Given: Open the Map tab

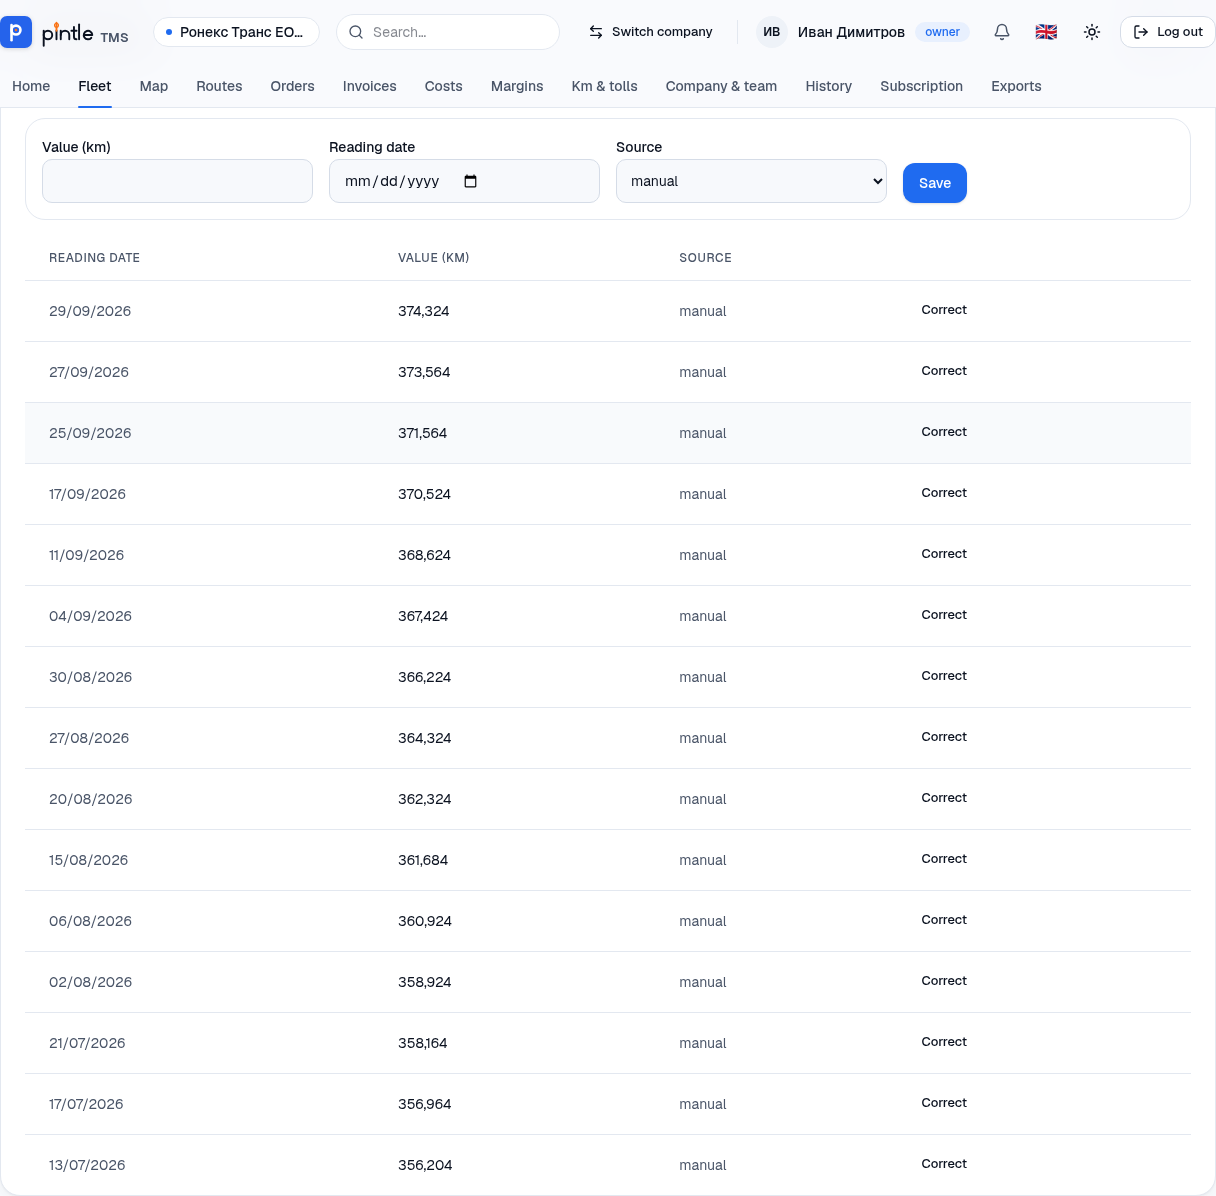Looking at the screenshot, I should point(154,86).
